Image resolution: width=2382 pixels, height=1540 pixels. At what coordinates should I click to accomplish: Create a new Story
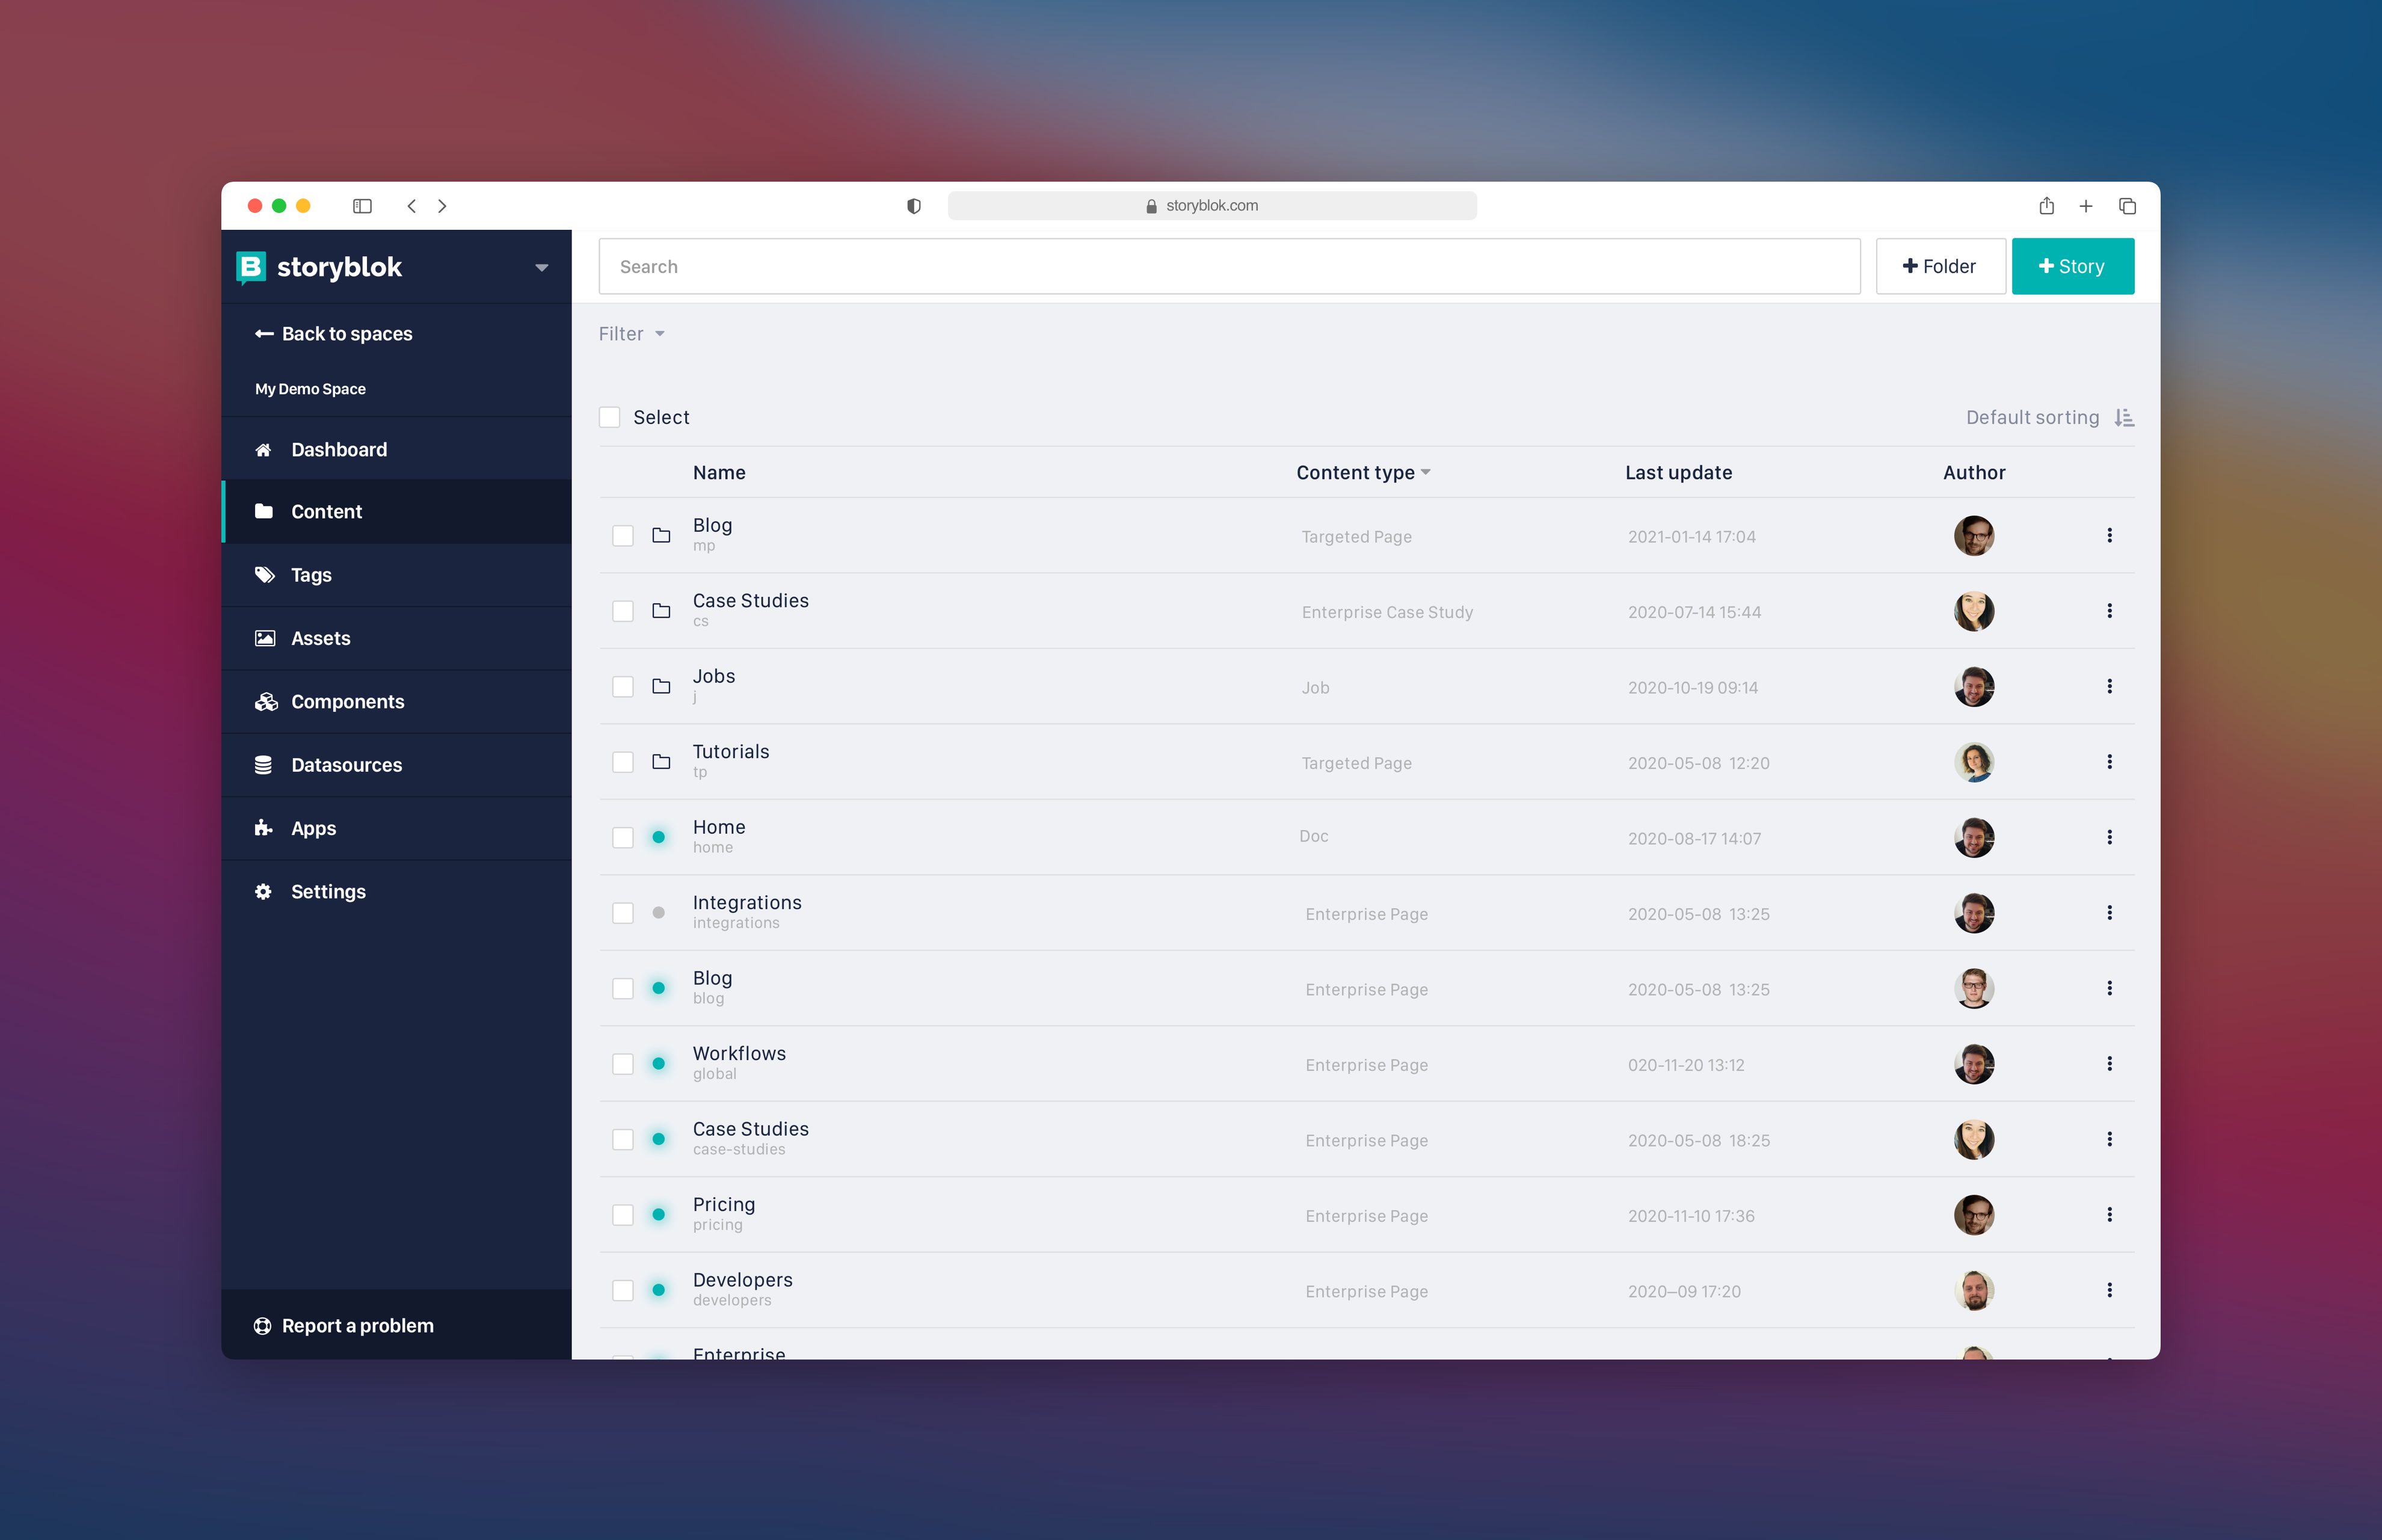click(x=2072, y=266)
